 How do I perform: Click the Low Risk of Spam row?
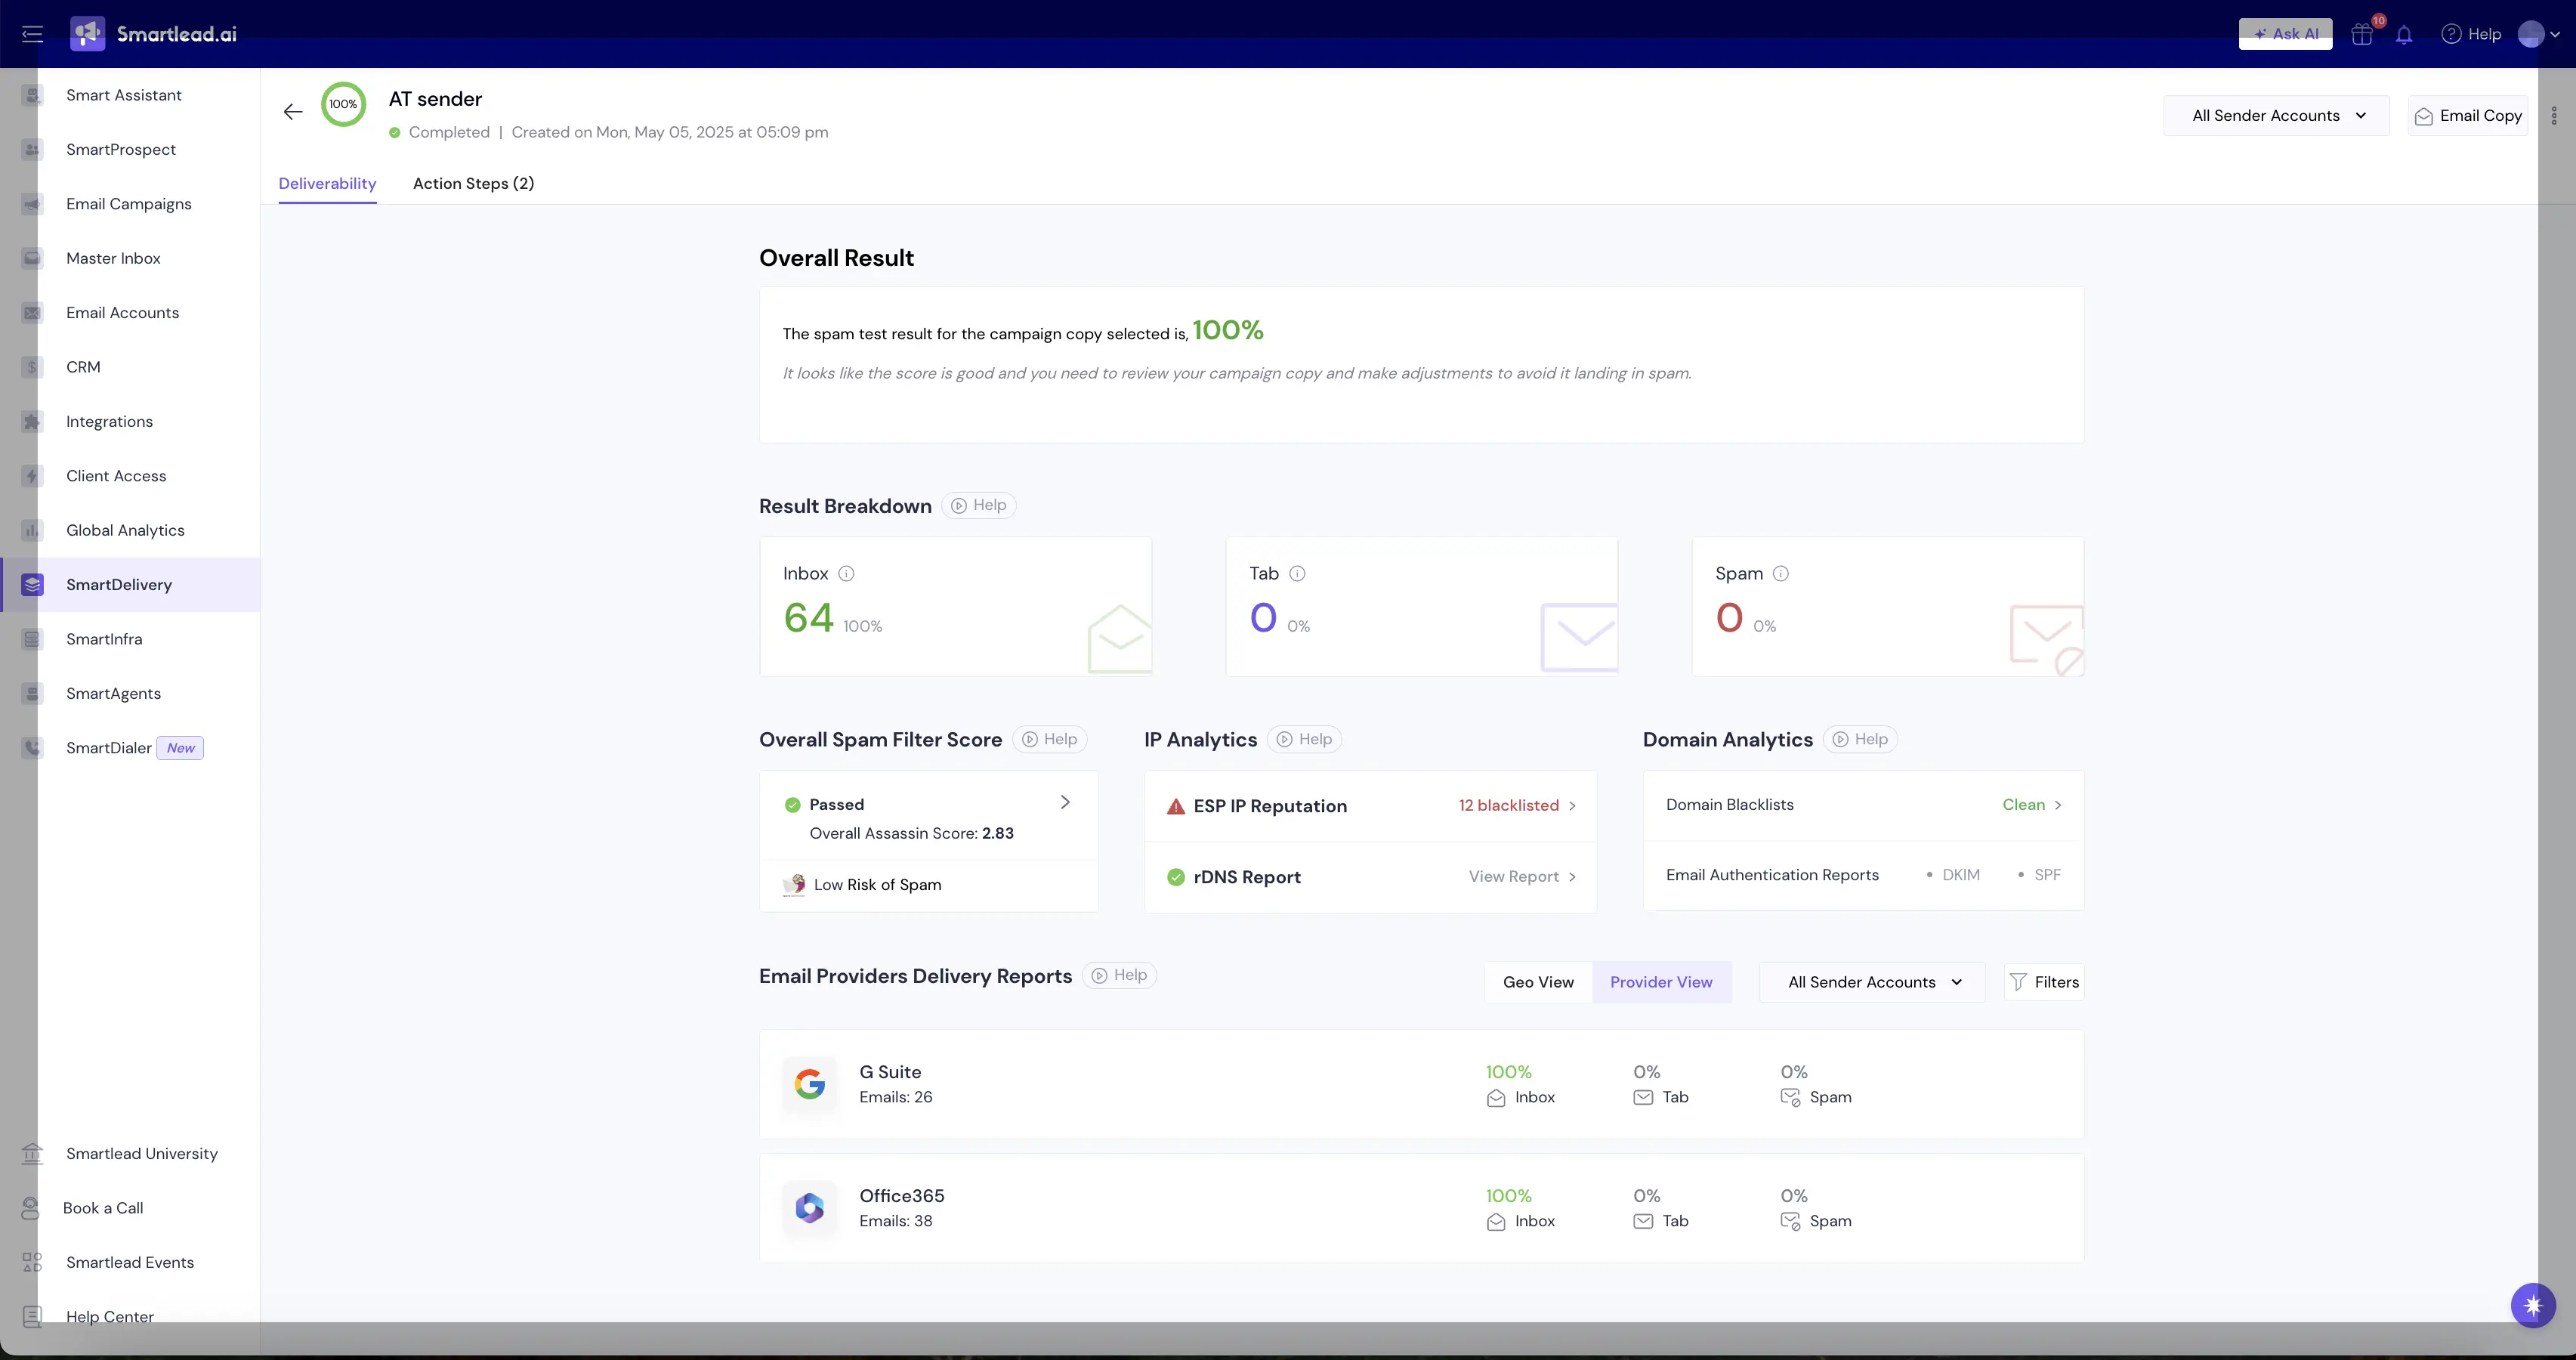tap(929, 885)
